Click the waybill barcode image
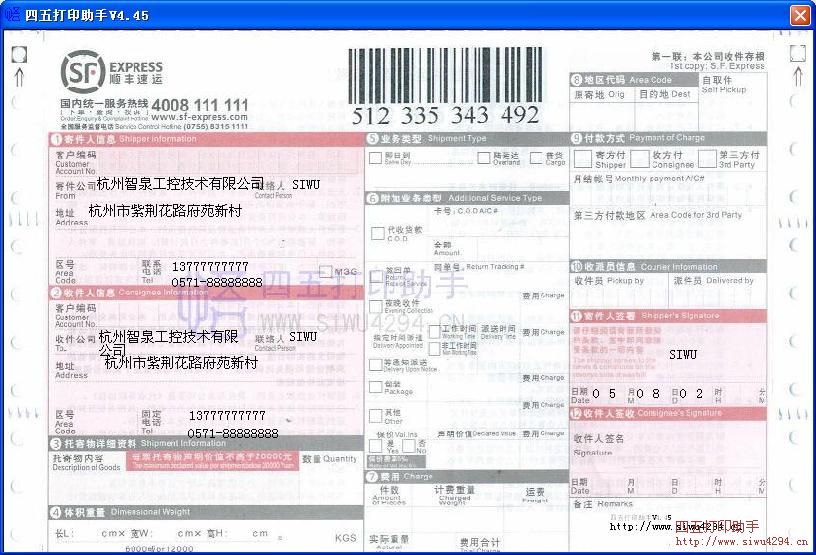 point(445,76)
